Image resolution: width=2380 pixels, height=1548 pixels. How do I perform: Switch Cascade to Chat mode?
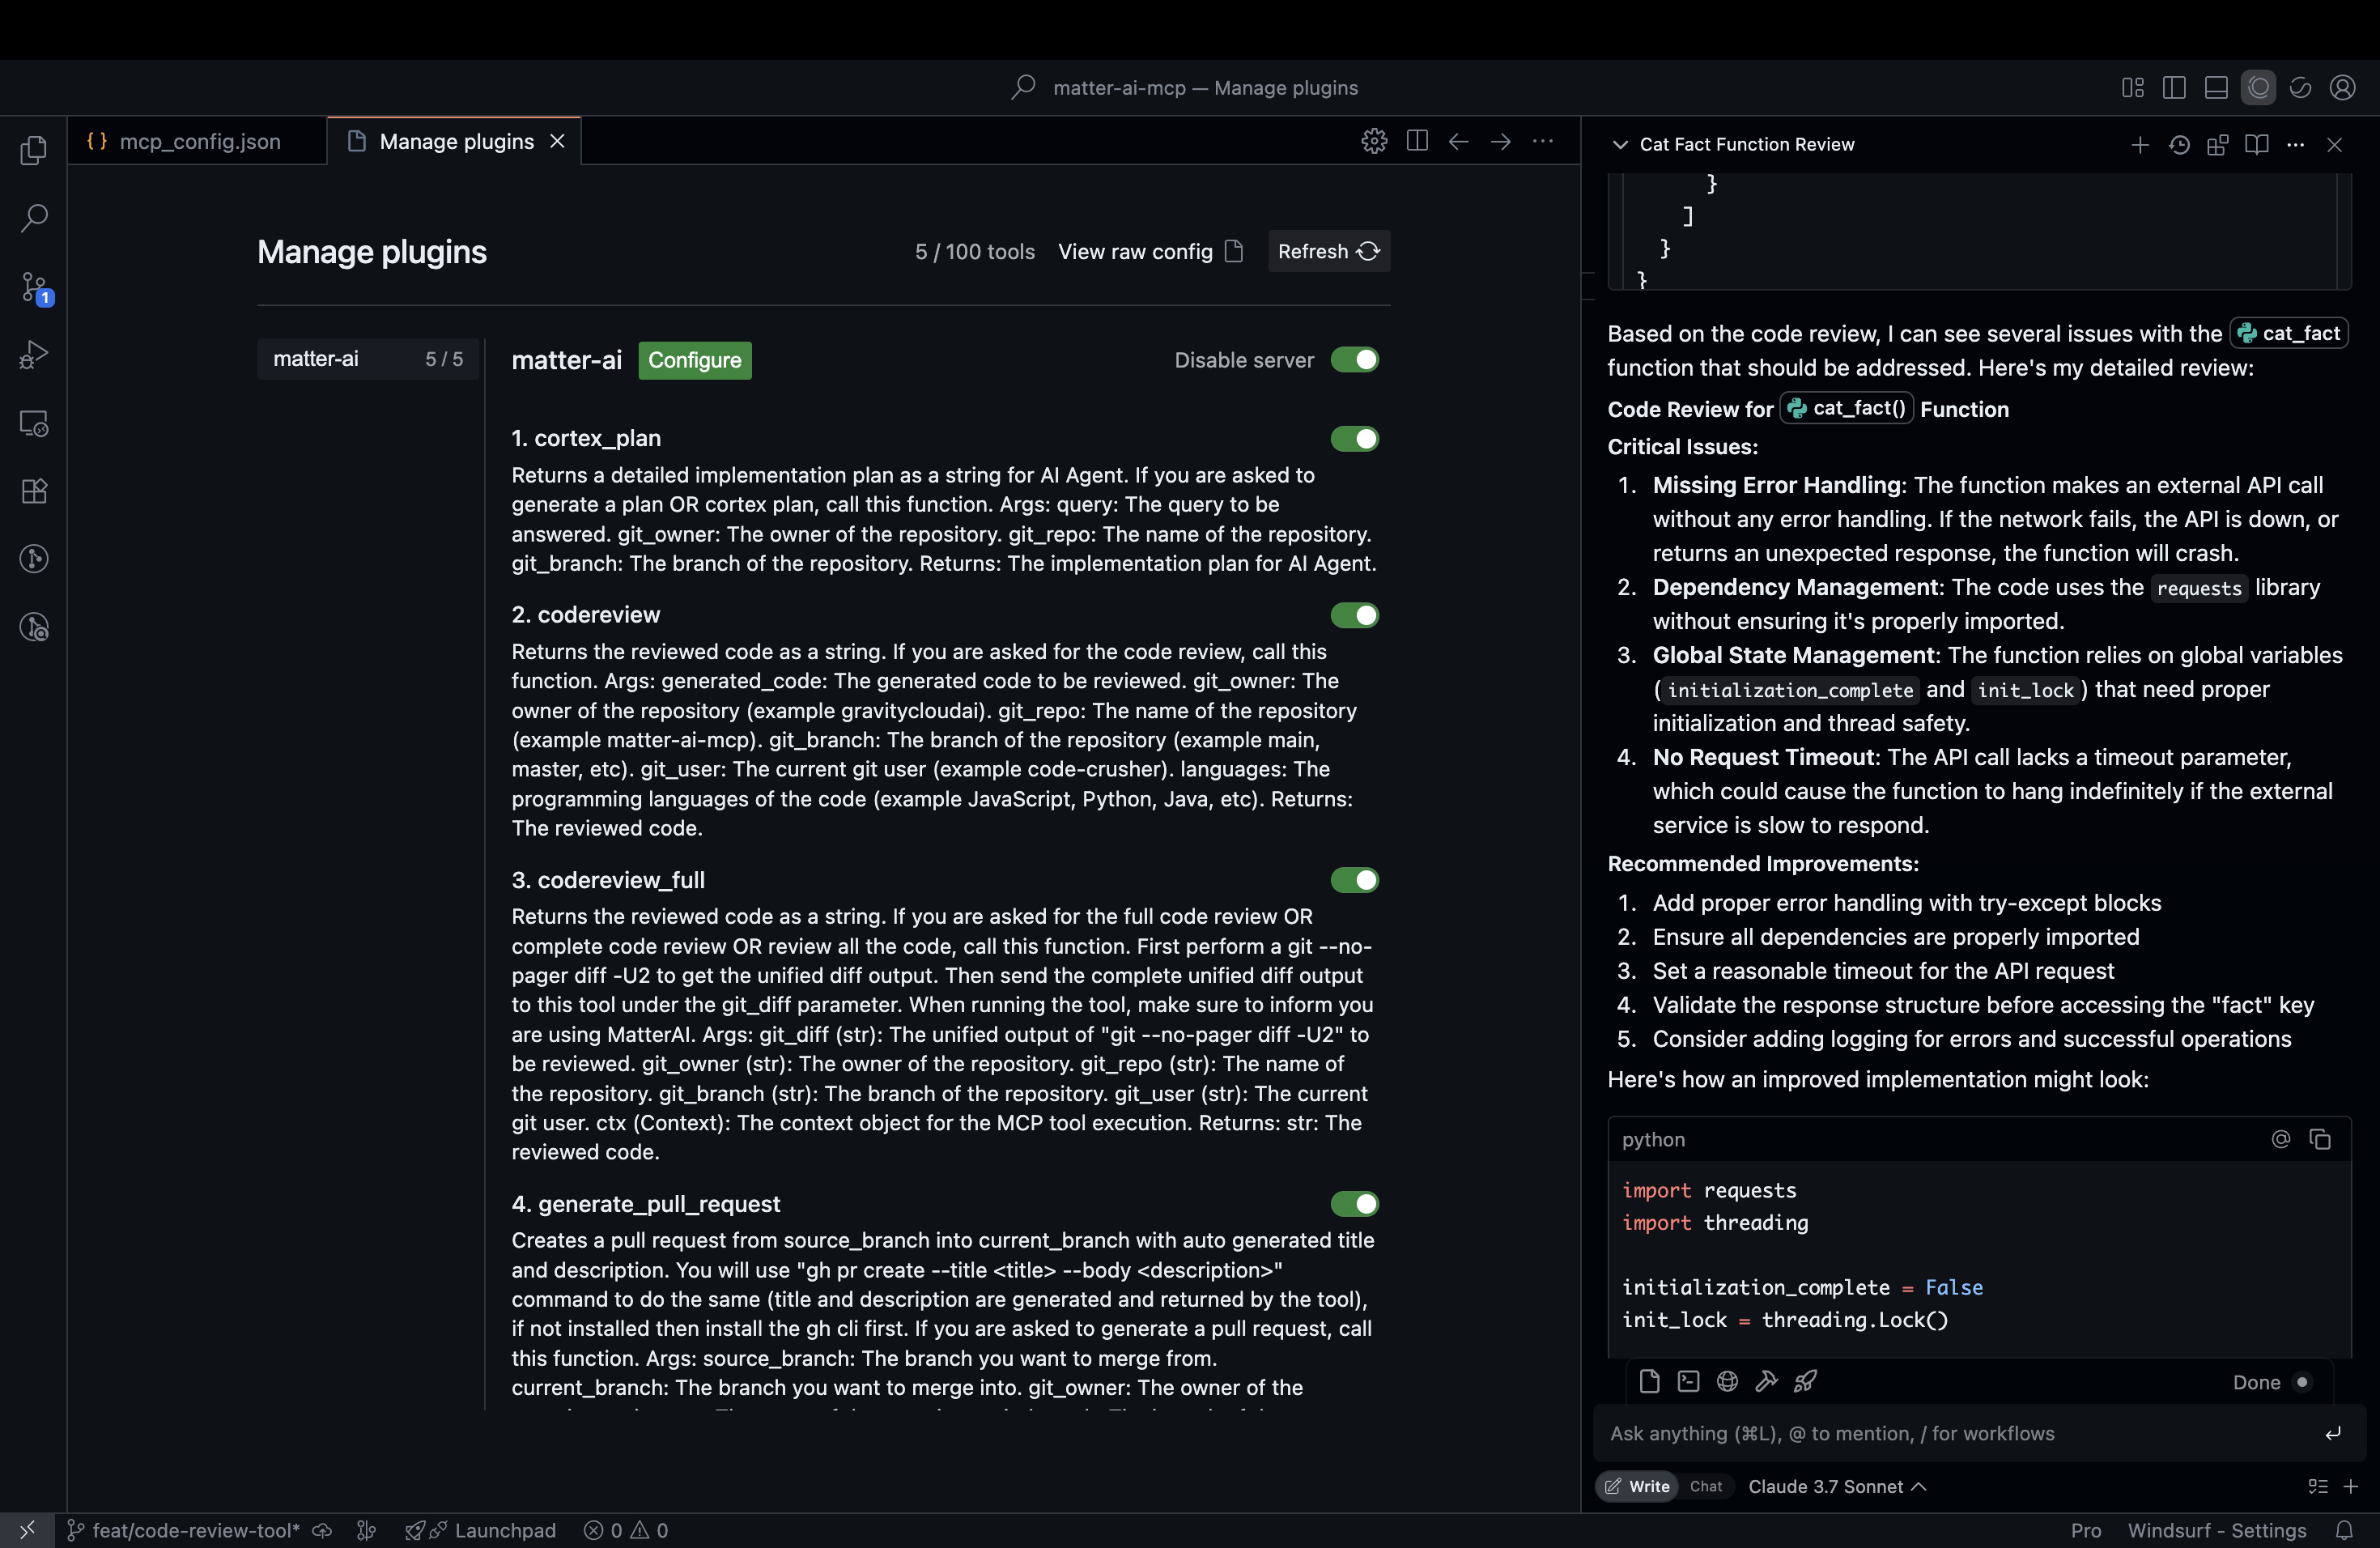1706,1486
